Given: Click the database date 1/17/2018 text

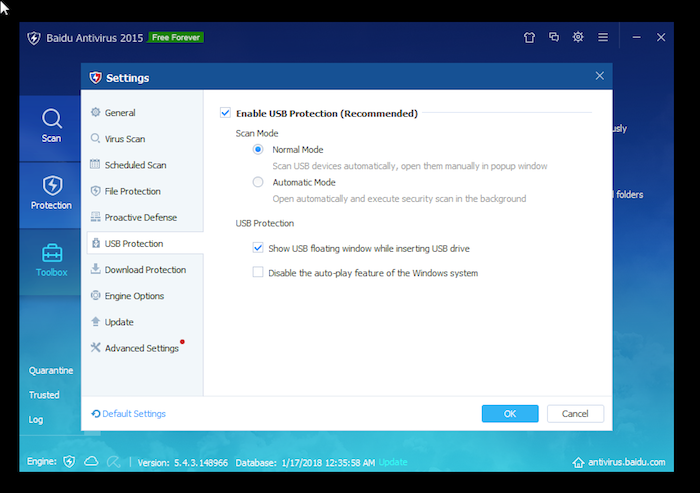Looking at the screenshot, I should point(328,463).
